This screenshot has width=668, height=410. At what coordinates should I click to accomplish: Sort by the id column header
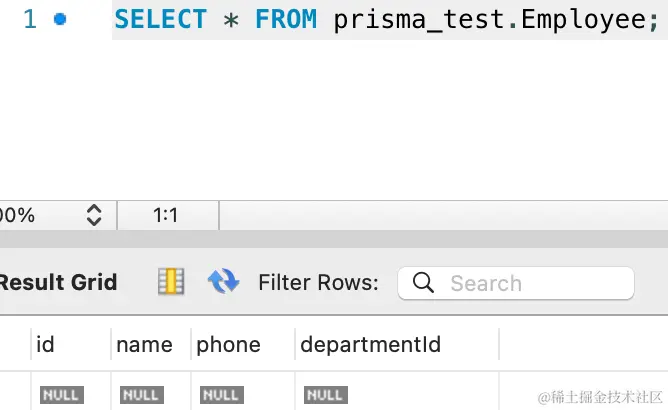[x=45, y=344]
